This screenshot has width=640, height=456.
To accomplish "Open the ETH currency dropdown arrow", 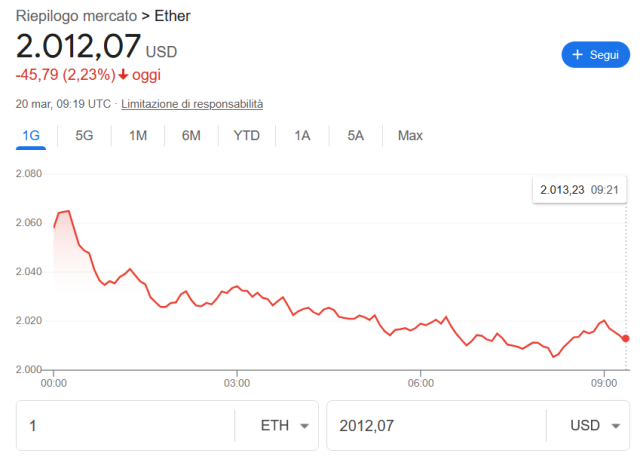I will tap(304, 426).
